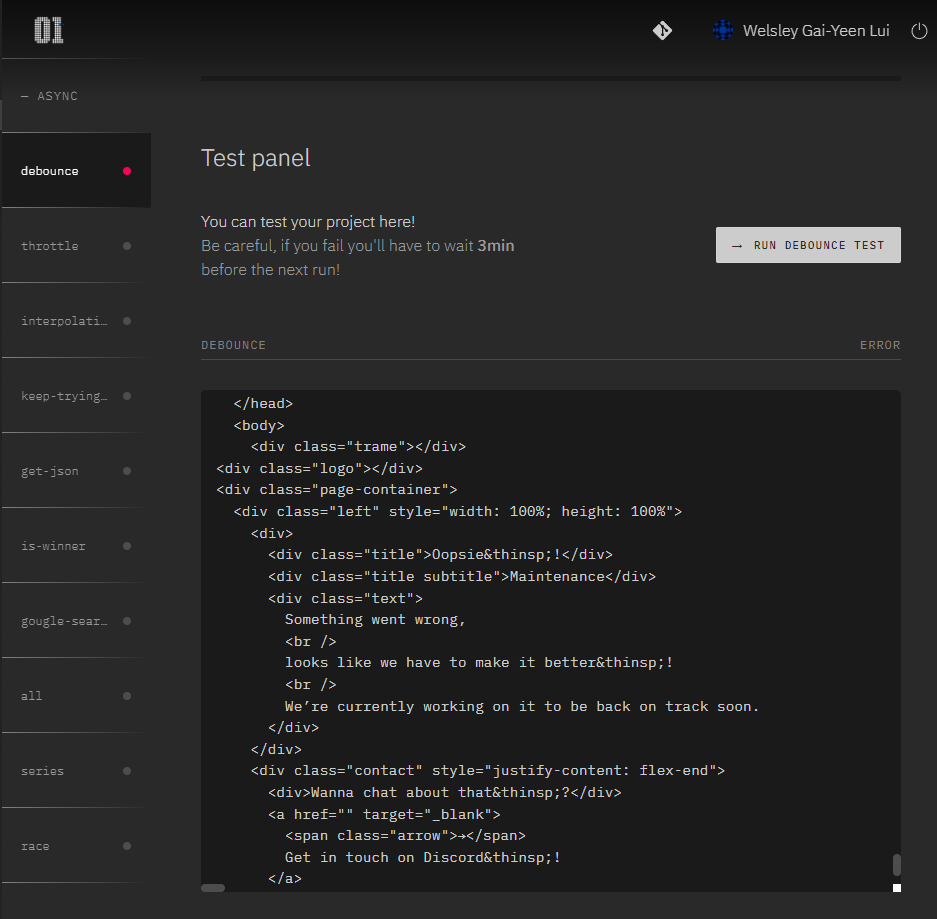Click the red status dot beside debounce
Screen dimensions: 937x919
[x=127, y=171]
